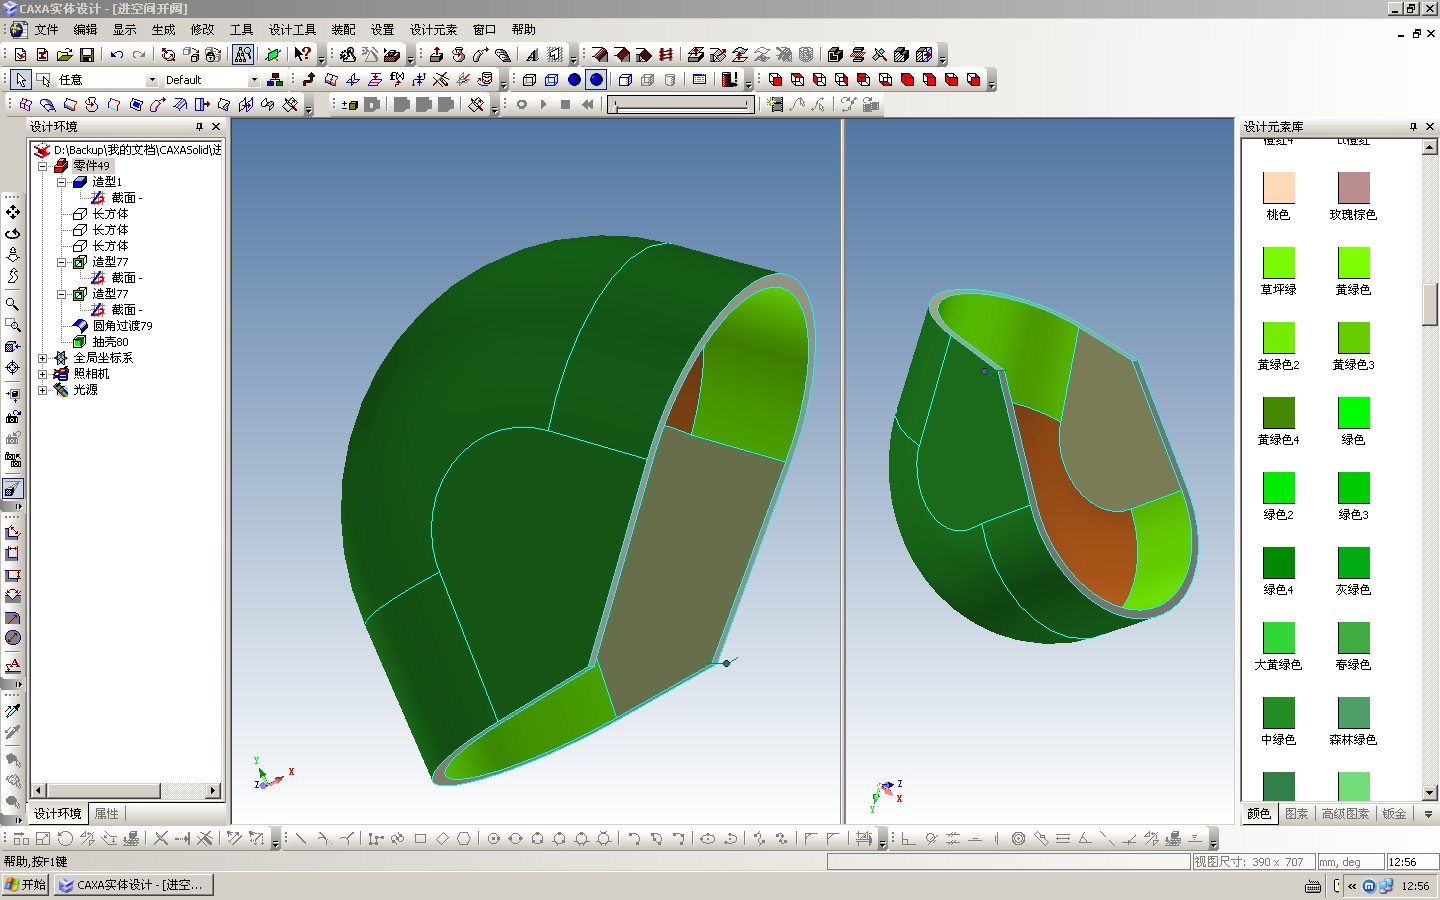1440x900 pixels.
Task: Select the orbit camera tool in left toolbar
Action: (13, 233)
